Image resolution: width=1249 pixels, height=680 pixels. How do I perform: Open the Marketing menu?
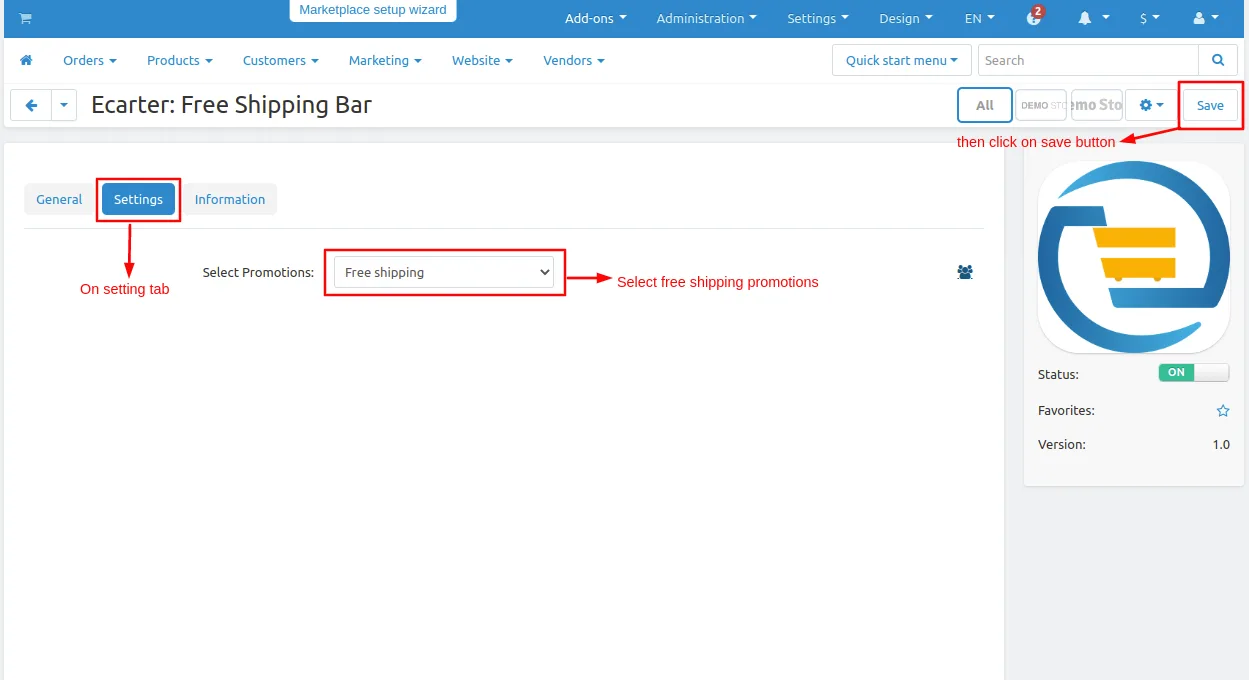pos(385,60)
